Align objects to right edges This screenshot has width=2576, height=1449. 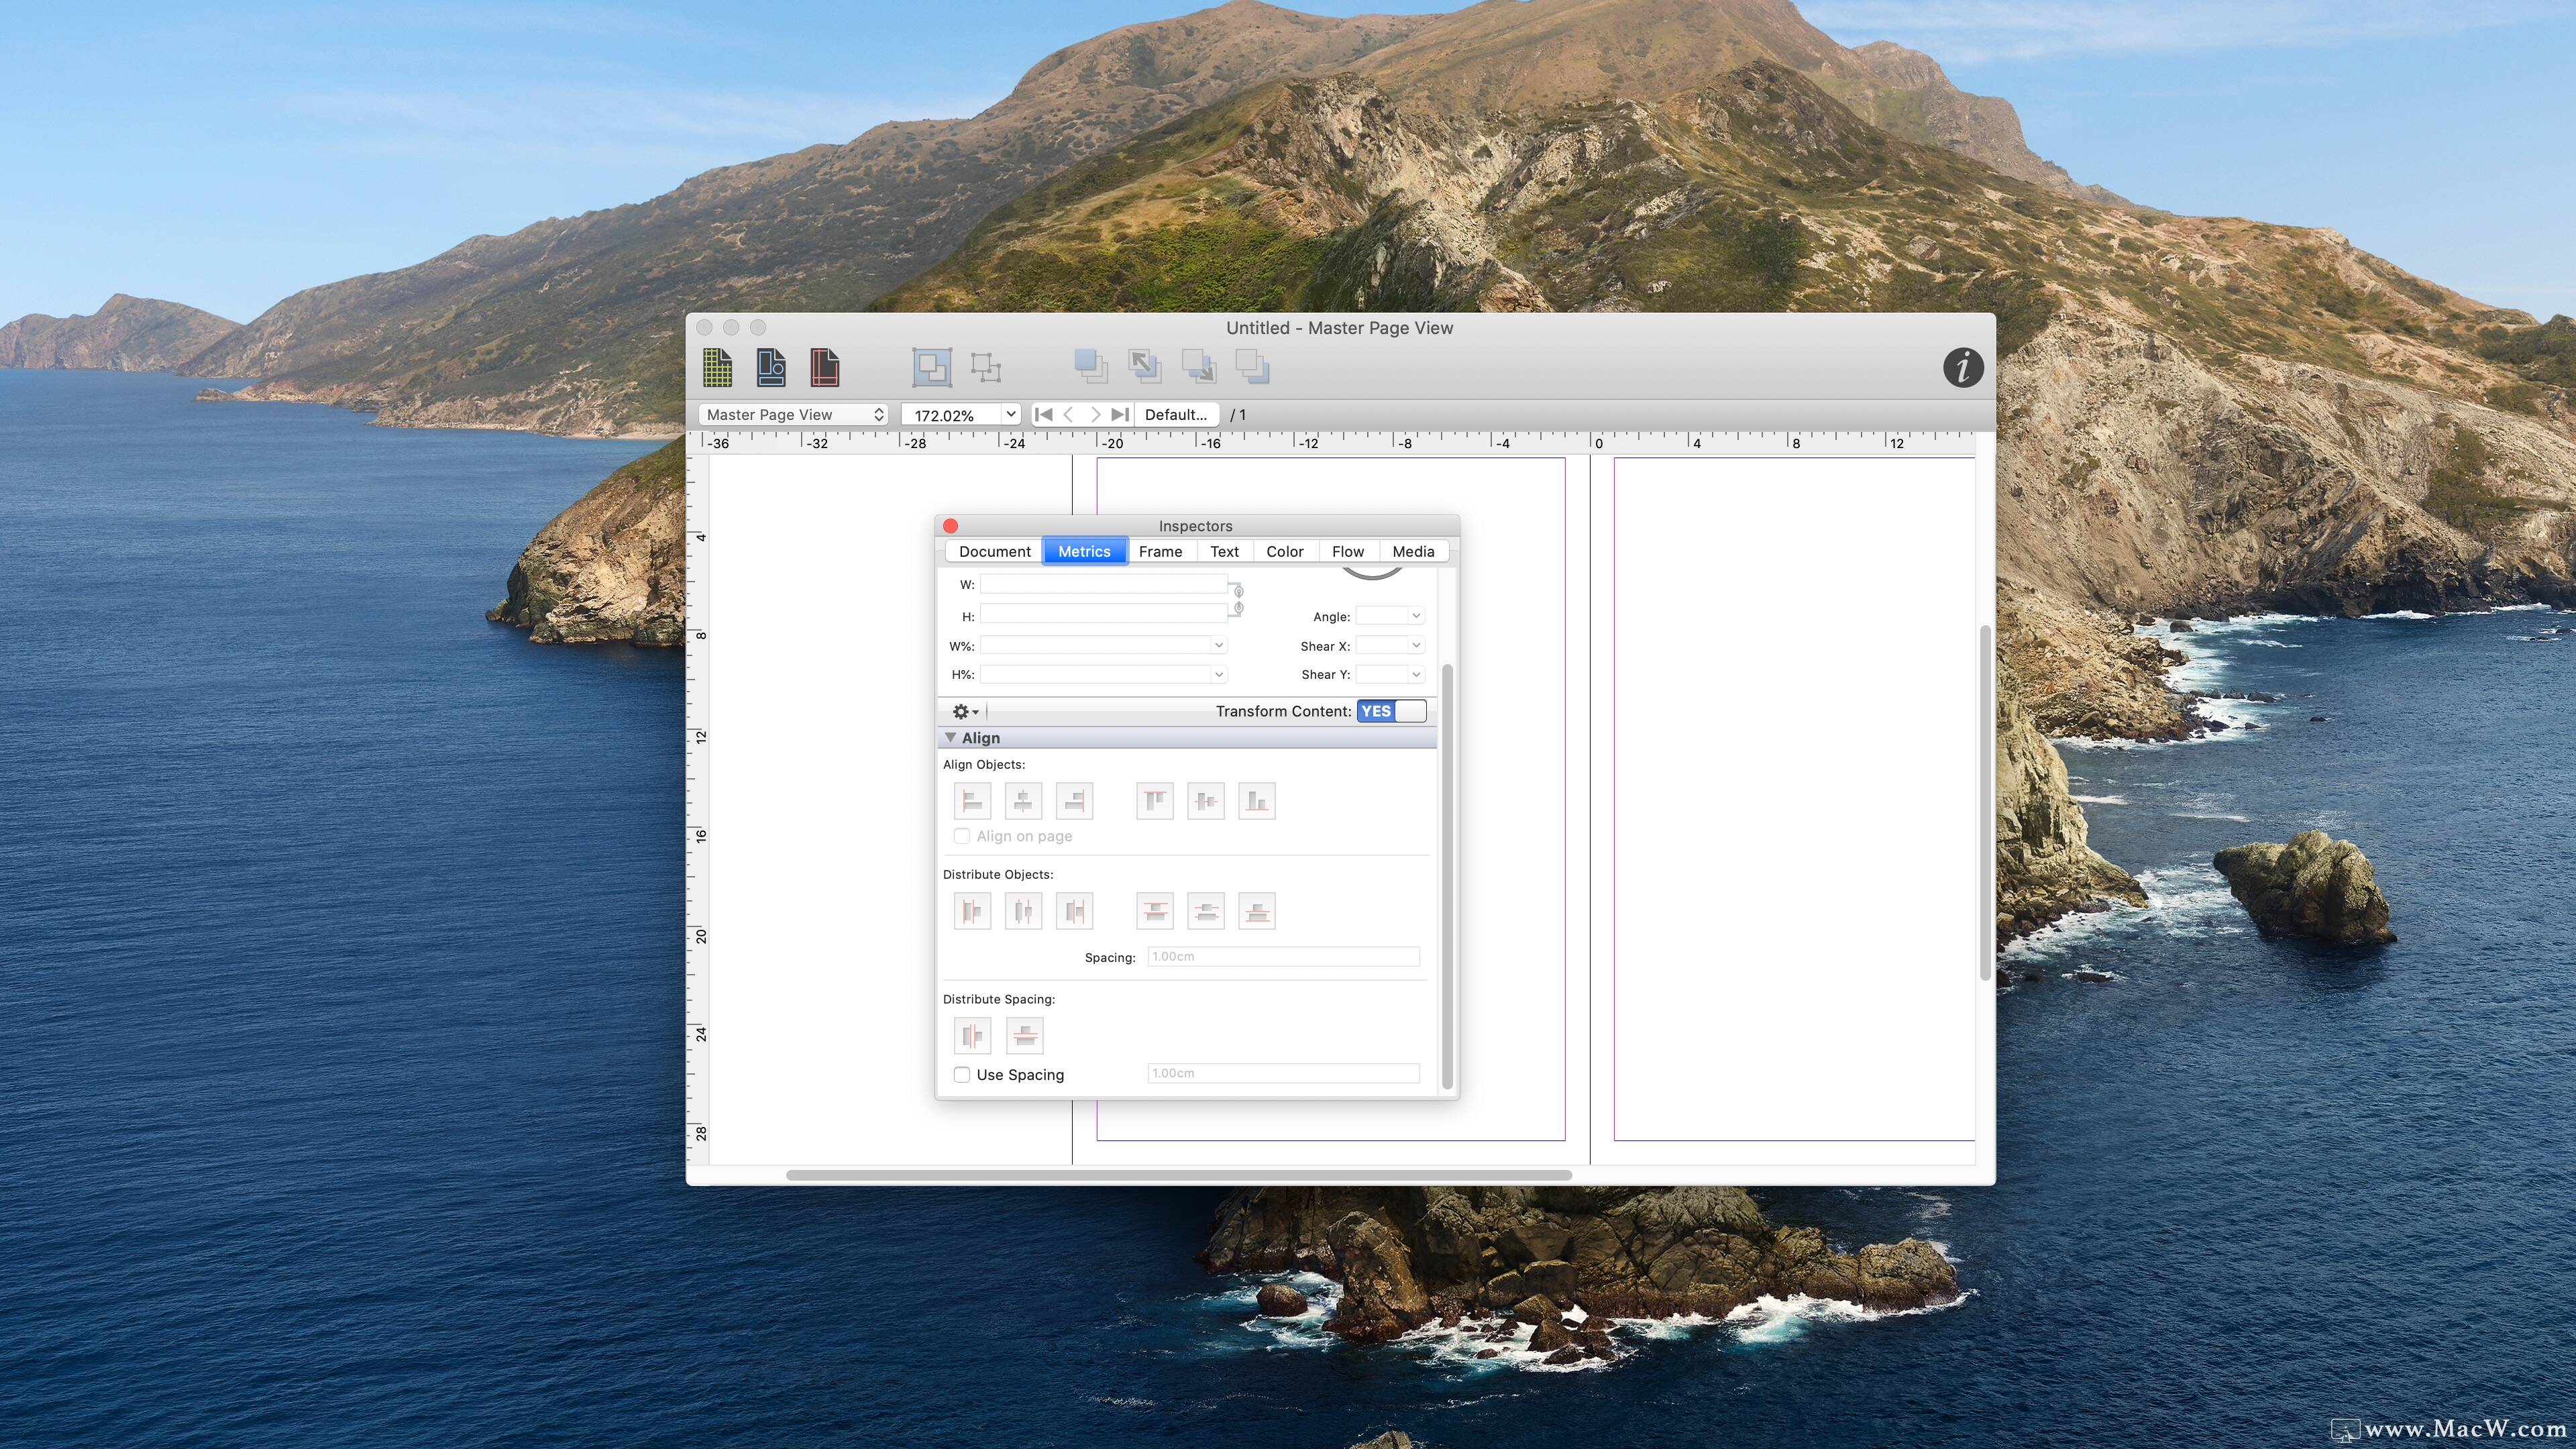pos(1074,801)
